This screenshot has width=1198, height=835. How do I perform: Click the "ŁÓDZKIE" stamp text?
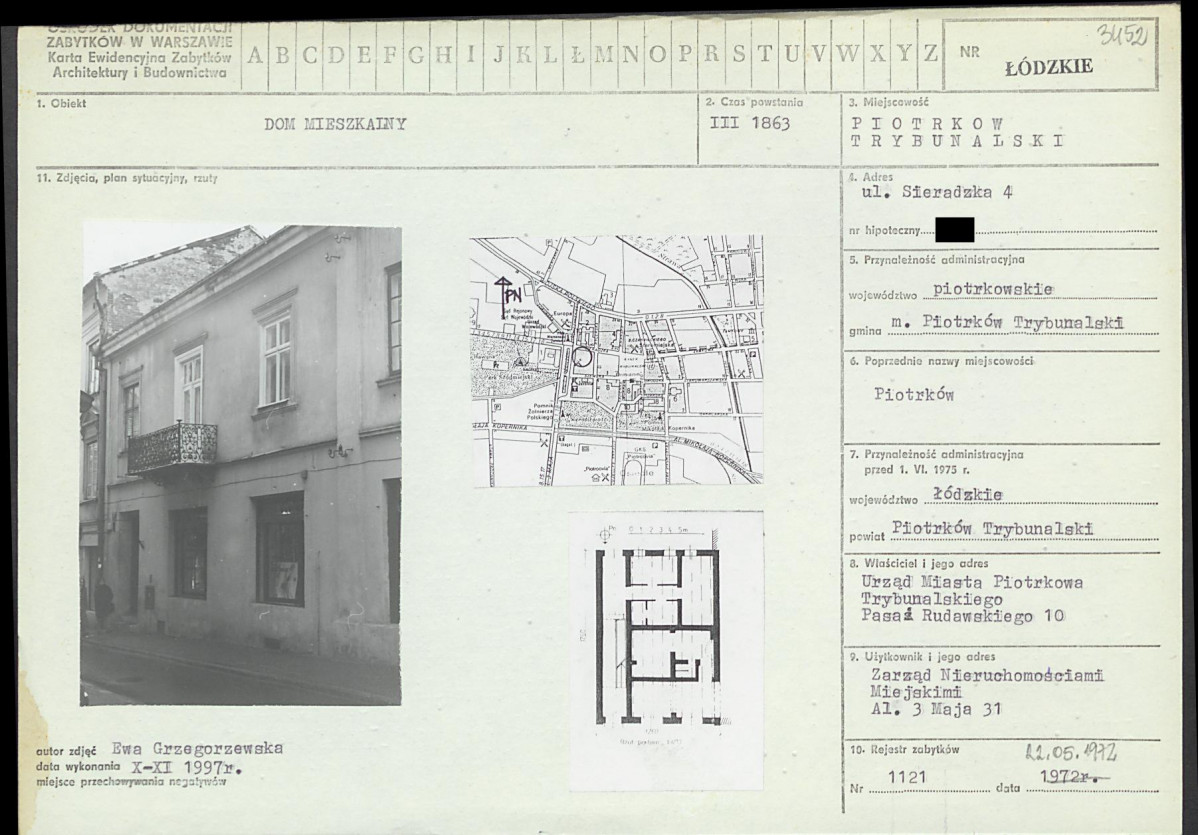click(x=1049, y=67)
